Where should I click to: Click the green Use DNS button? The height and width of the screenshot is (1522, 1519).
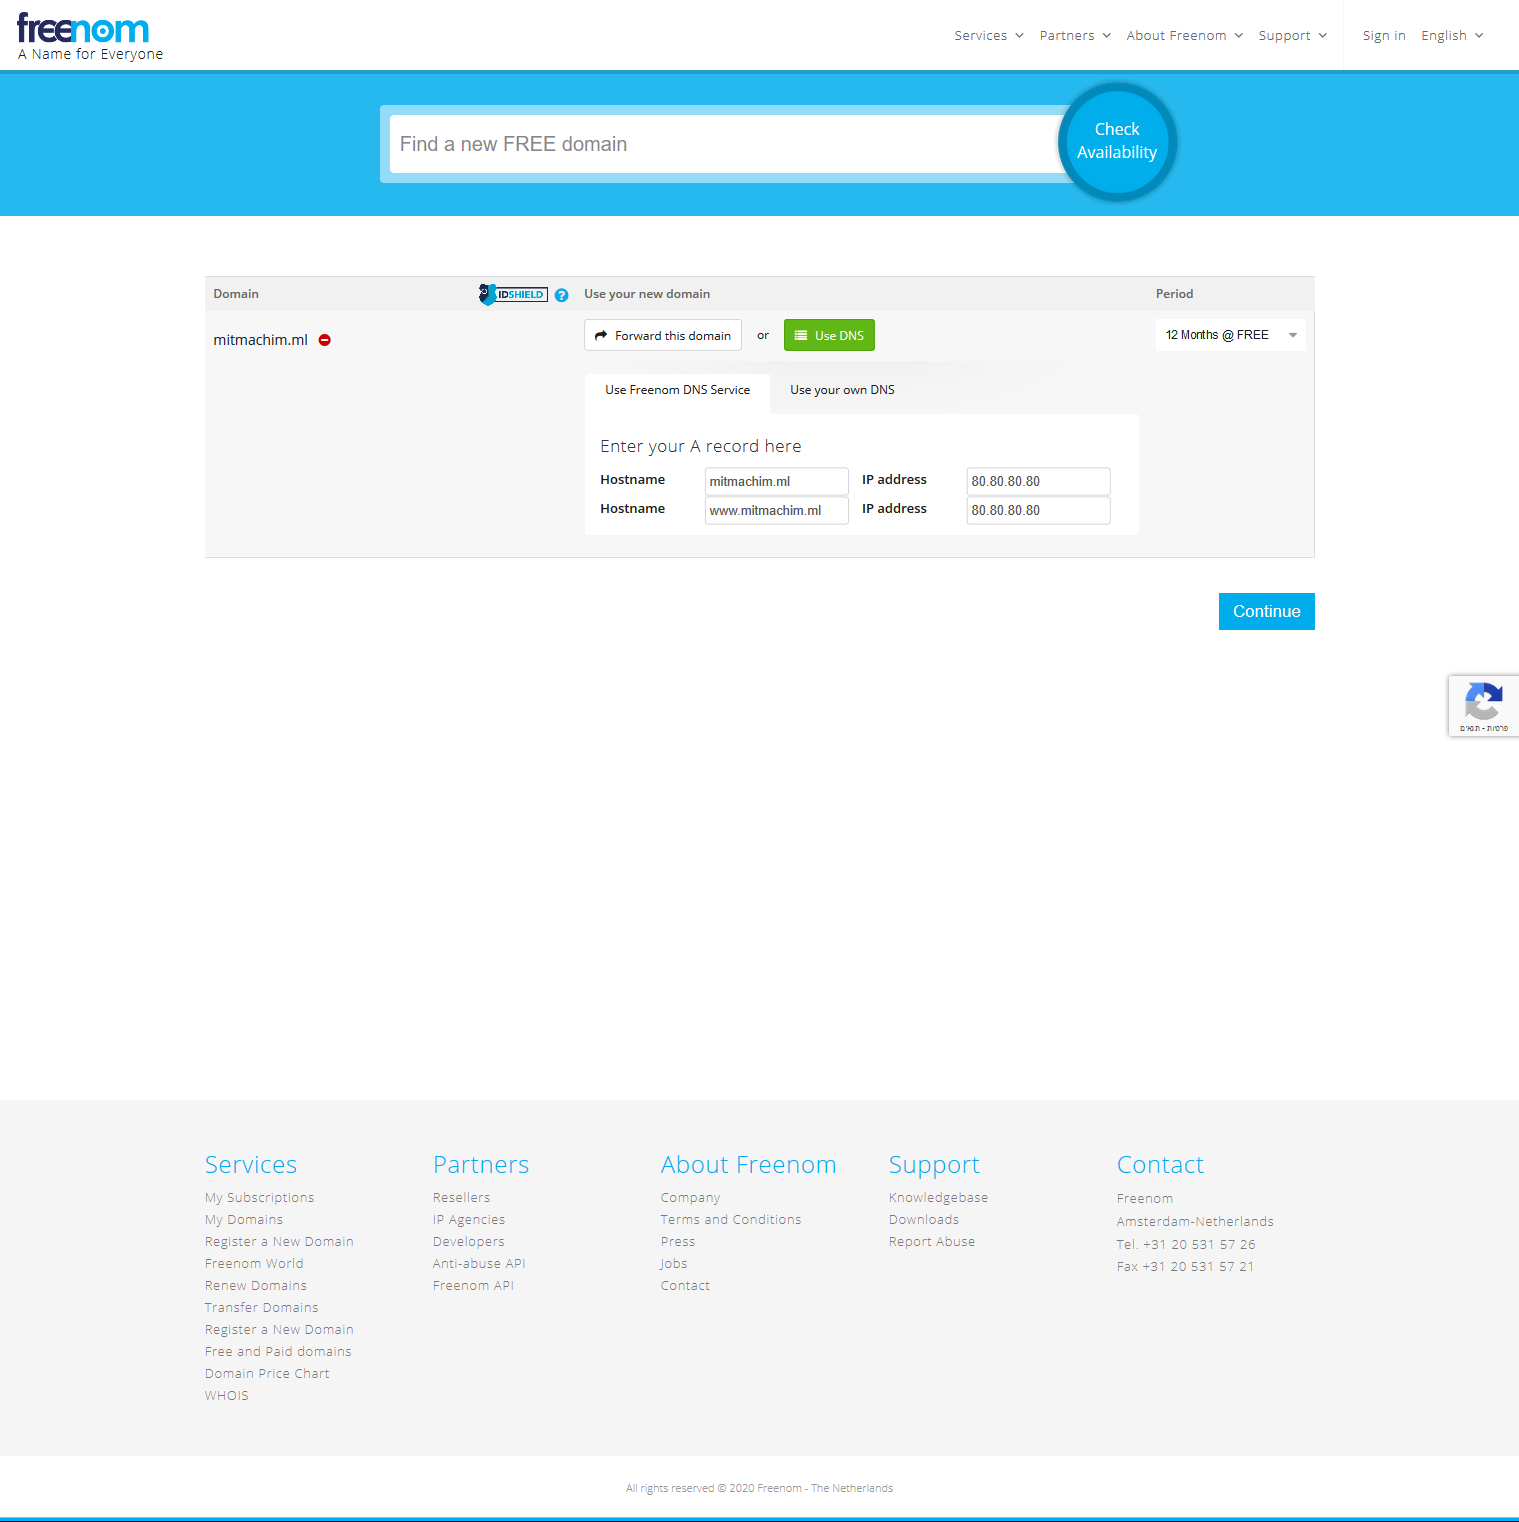[829, 335]
